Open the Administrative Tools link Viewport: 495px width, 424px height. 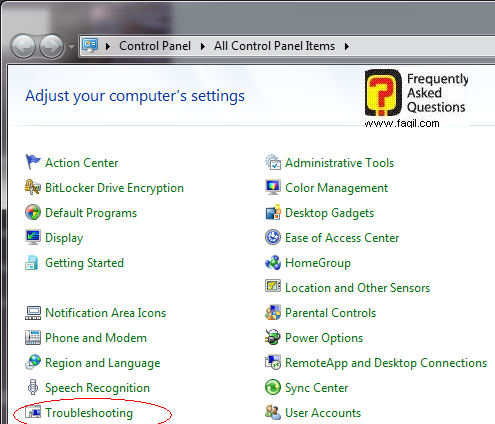tap(339, 163)
